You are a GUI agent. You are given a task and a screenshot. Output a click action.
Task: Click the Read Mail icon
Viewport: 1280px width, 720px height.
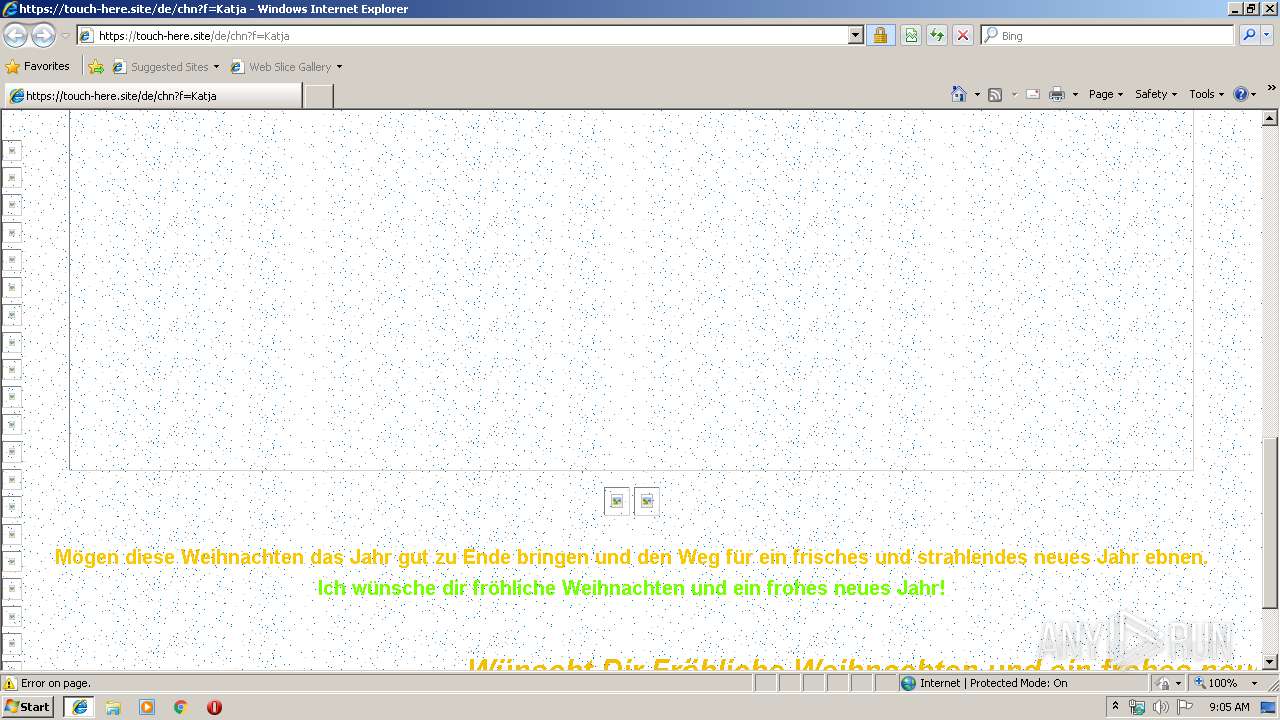pyautogui.click(x=1033, y=94)
